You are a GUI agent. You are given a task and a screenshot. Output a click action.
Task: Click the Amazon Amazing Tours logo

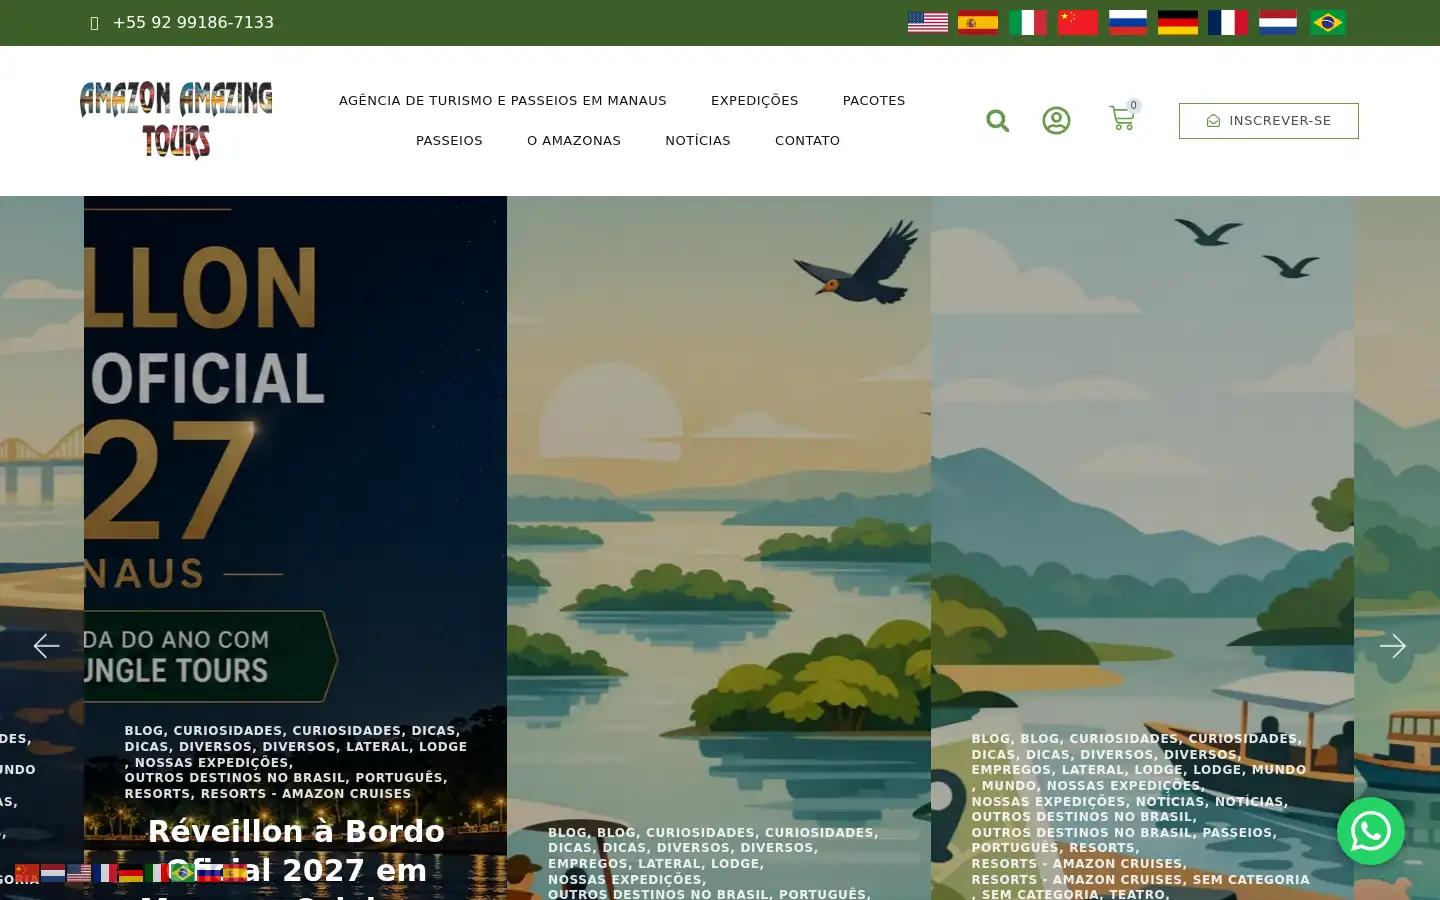pyautogui.click(x=176, y=121)
